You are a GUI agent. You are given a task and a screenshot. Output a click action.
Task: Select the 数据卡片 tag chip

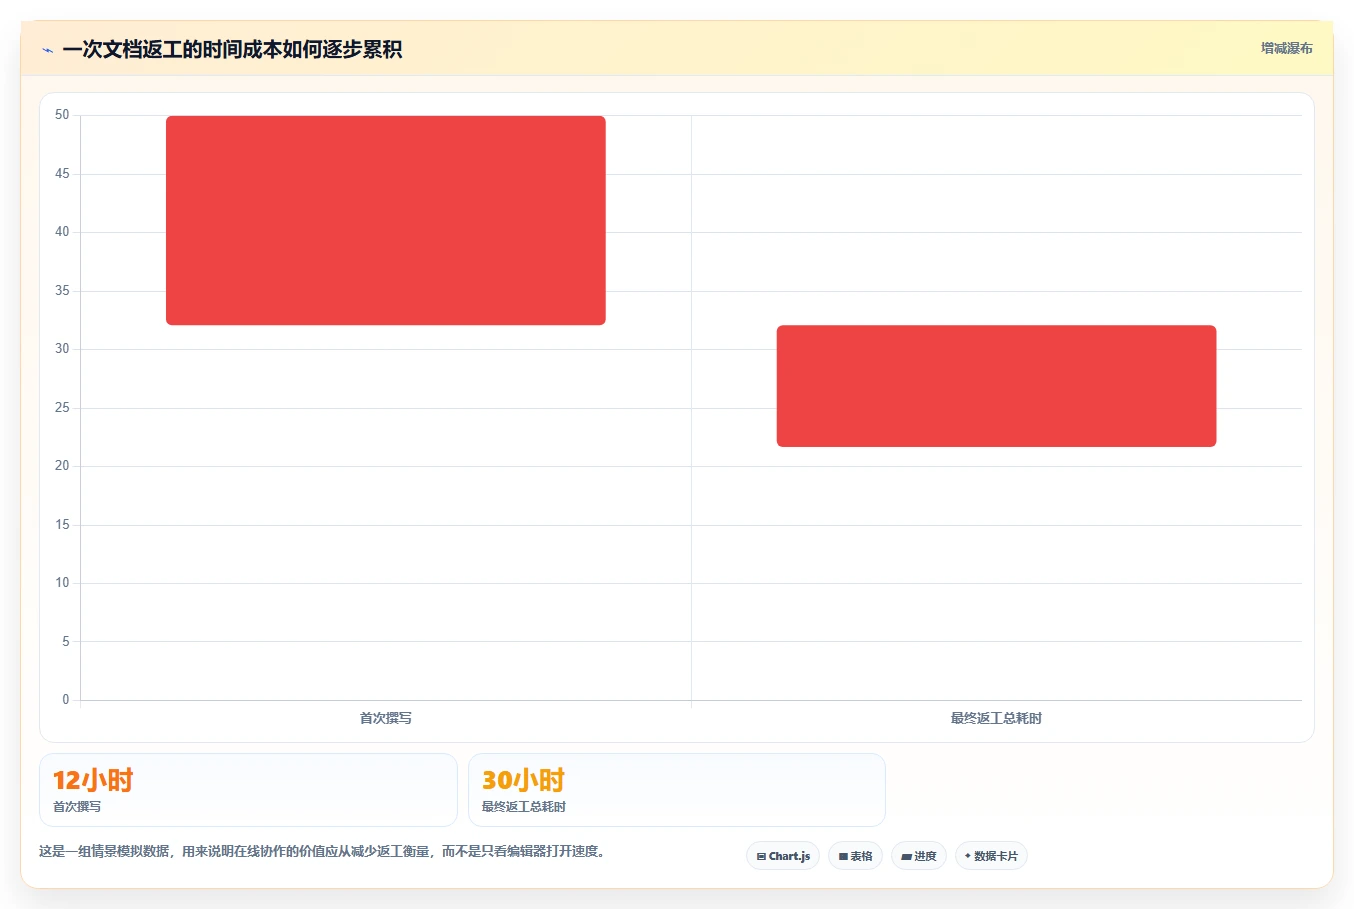[x=991, y=856]
